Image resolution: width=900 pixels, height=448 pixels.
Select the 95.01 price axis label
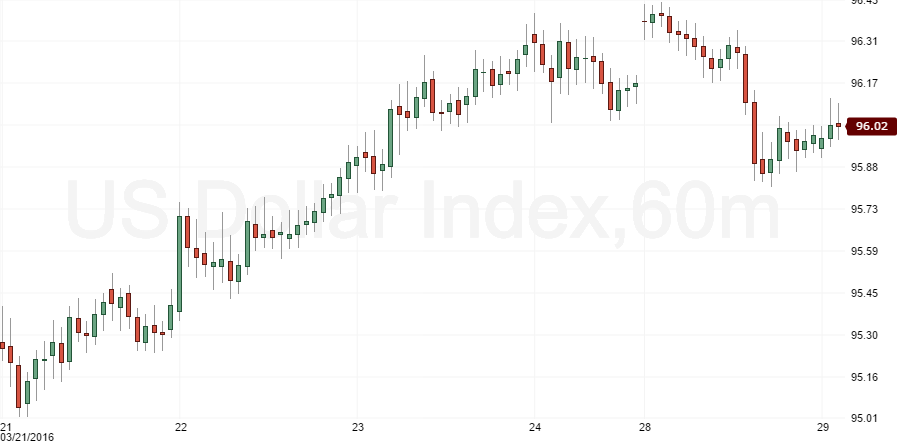tap(864, 418)
